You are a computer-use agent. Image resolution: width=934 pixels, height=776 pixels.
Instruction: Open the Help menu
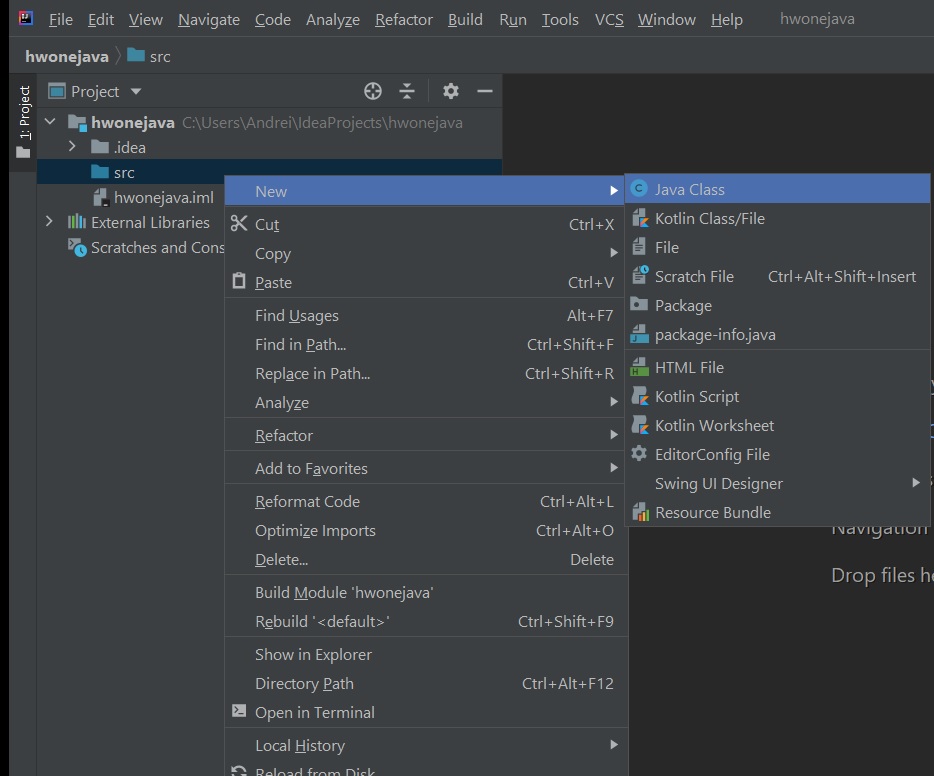[727, 20]
